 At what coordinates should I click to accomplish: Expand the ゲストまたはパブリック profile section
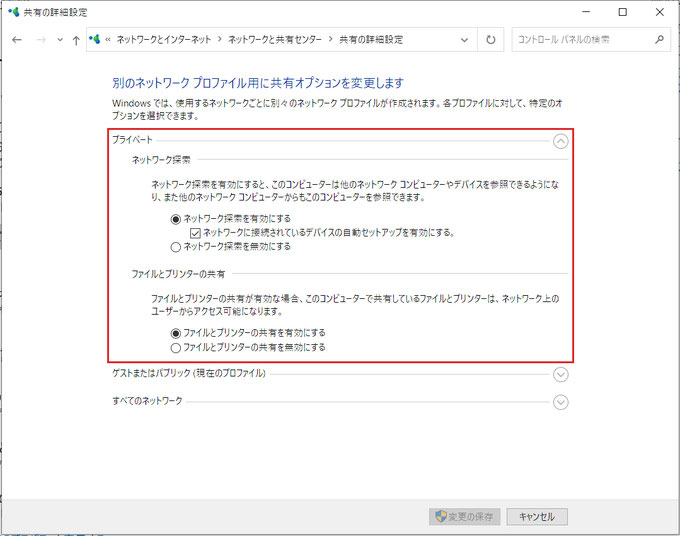click(560, 375)
